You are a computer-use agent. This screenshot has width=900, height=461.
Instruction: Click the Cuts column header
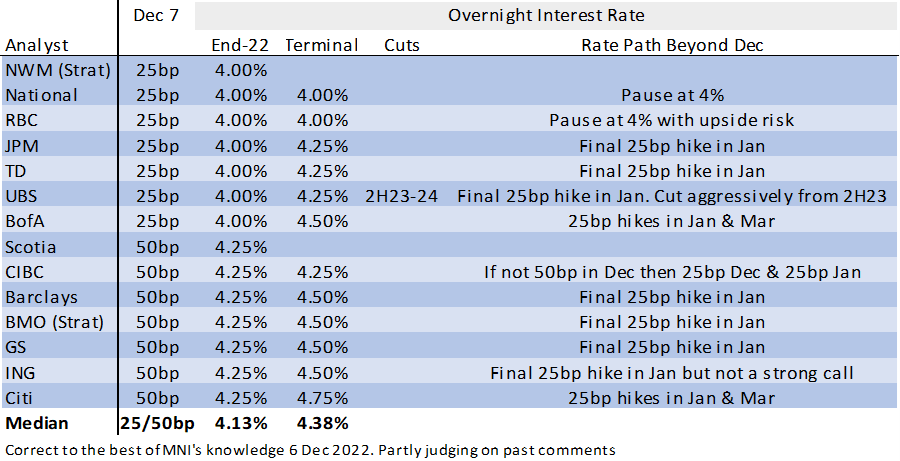click(x=402, y=46)
